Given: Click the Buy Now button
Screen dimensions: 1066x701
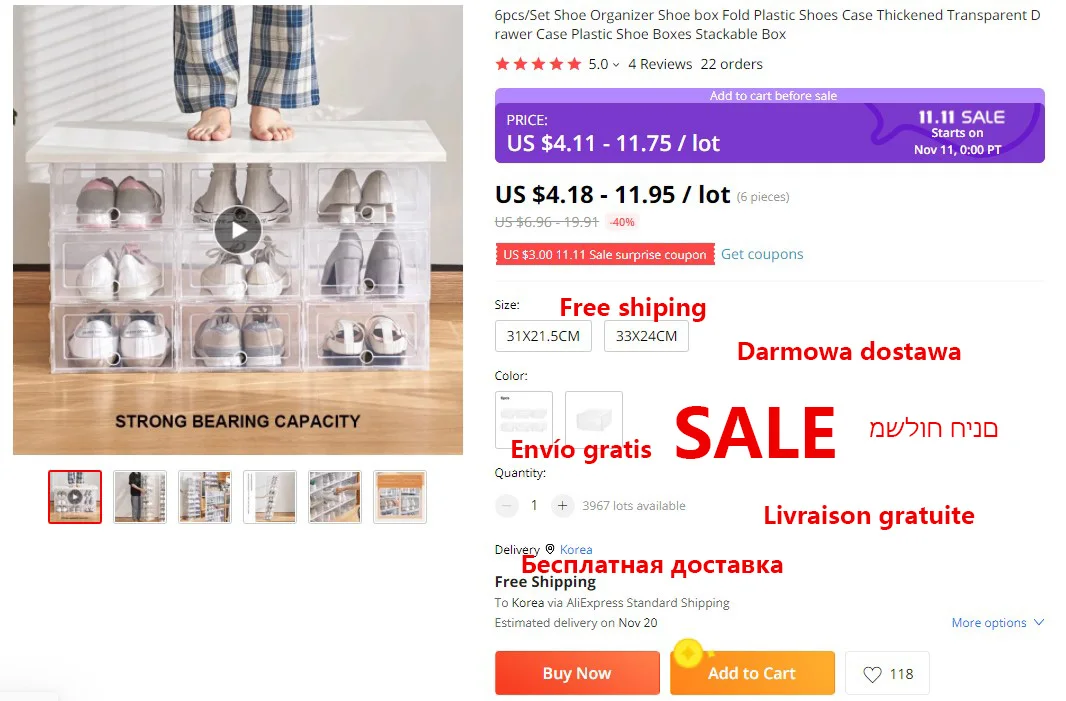Looking at the screenshot, I should 577,673.
